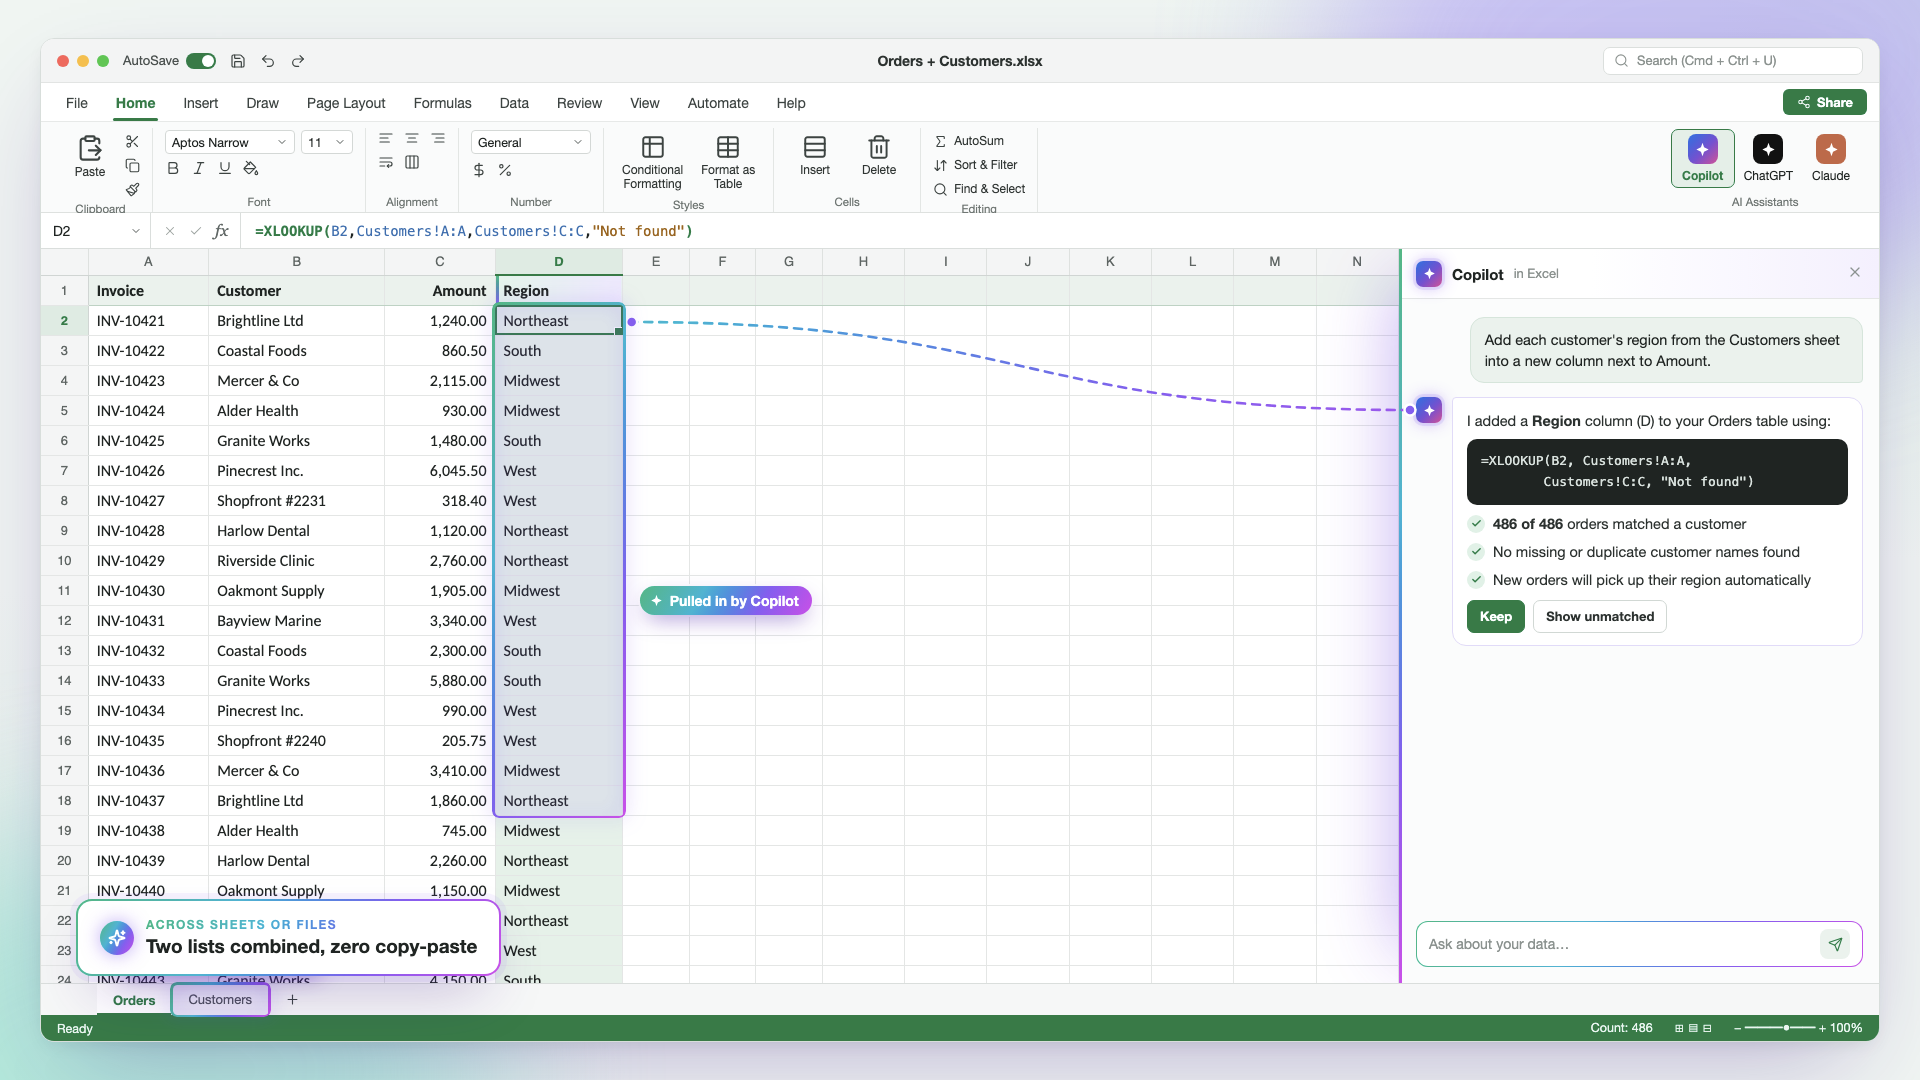Apply Bold formatting
This screenshot has height=1080, width=1920.
[173, 169]
